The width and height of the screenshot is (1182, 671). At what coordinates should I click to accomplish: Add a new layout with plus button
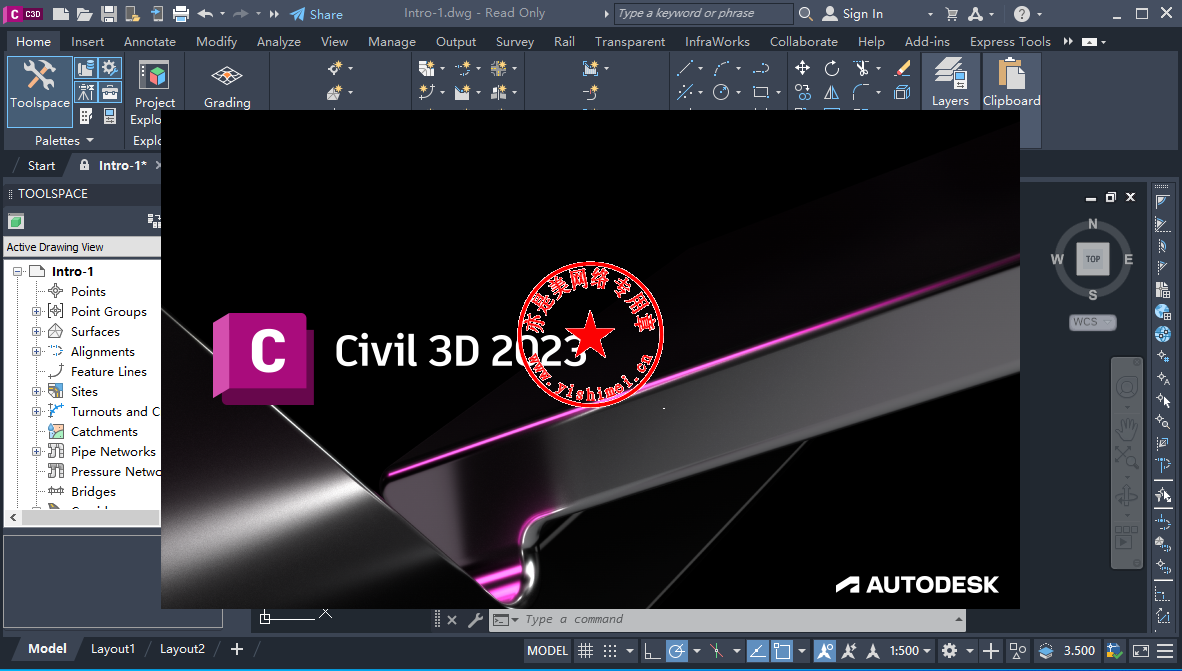click(x=237, y=649)
